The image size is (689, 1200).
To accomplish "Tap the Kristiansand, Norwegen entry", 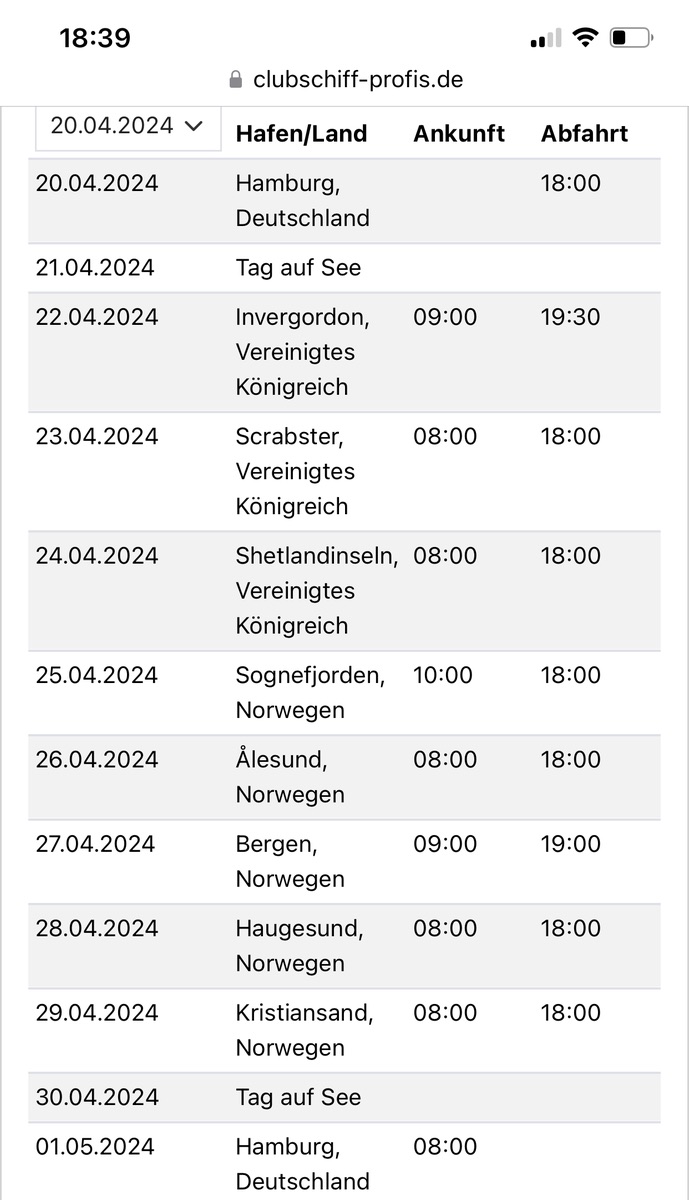I will [x=305, y=1030].
